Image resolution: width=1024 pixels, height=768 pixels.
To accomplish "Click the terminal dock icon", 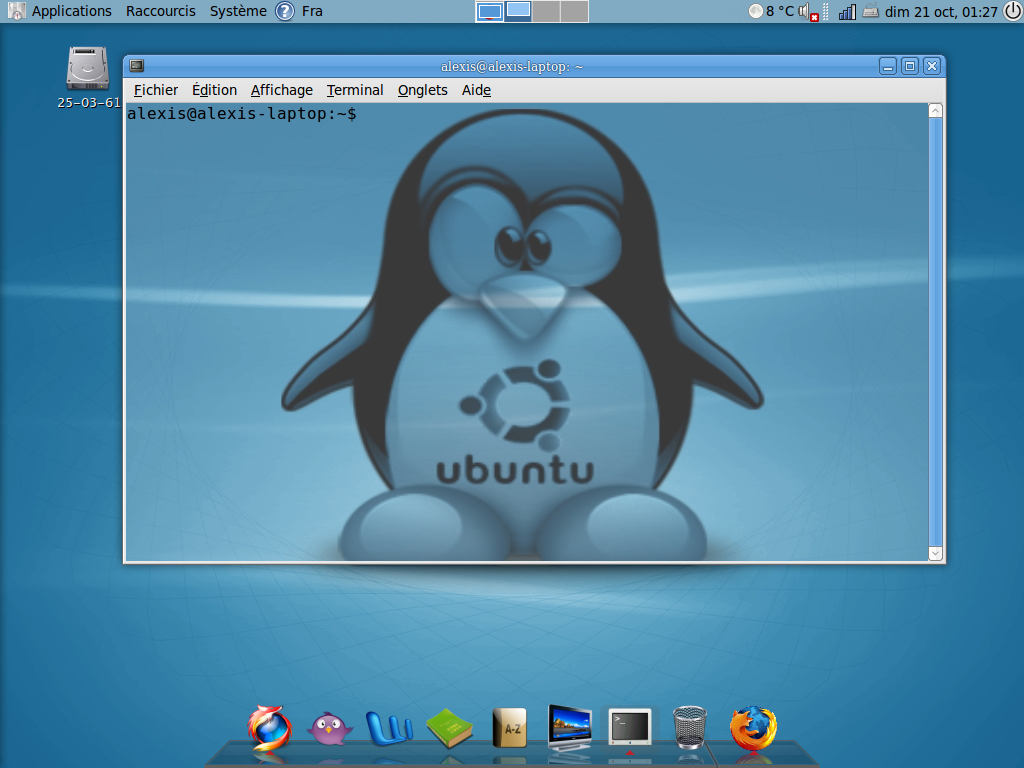I will pos(630,727).
